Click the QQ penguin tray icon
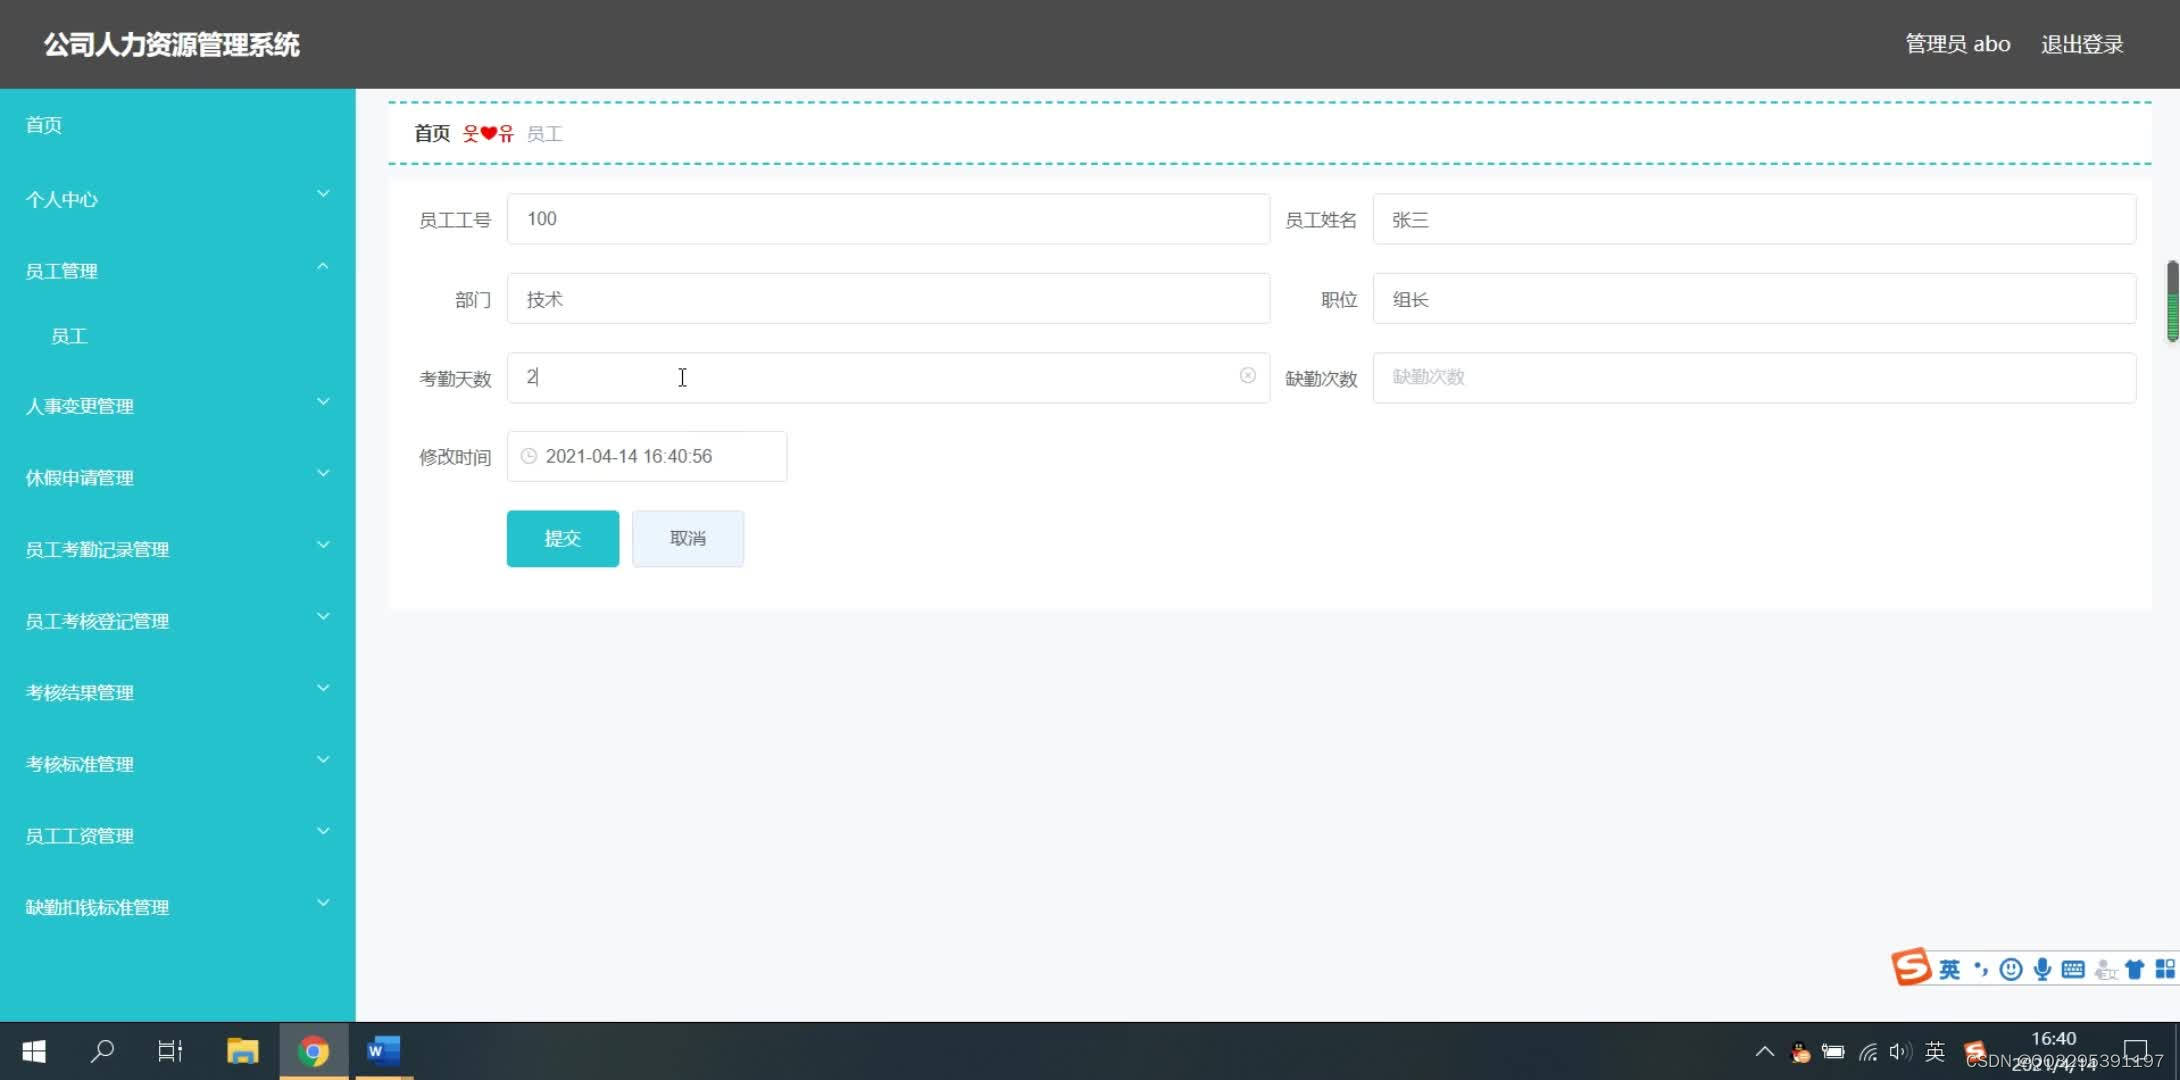The width and height of the screenshot is (2180, 1080). pyautogui.click(x=1800, y=1052)
